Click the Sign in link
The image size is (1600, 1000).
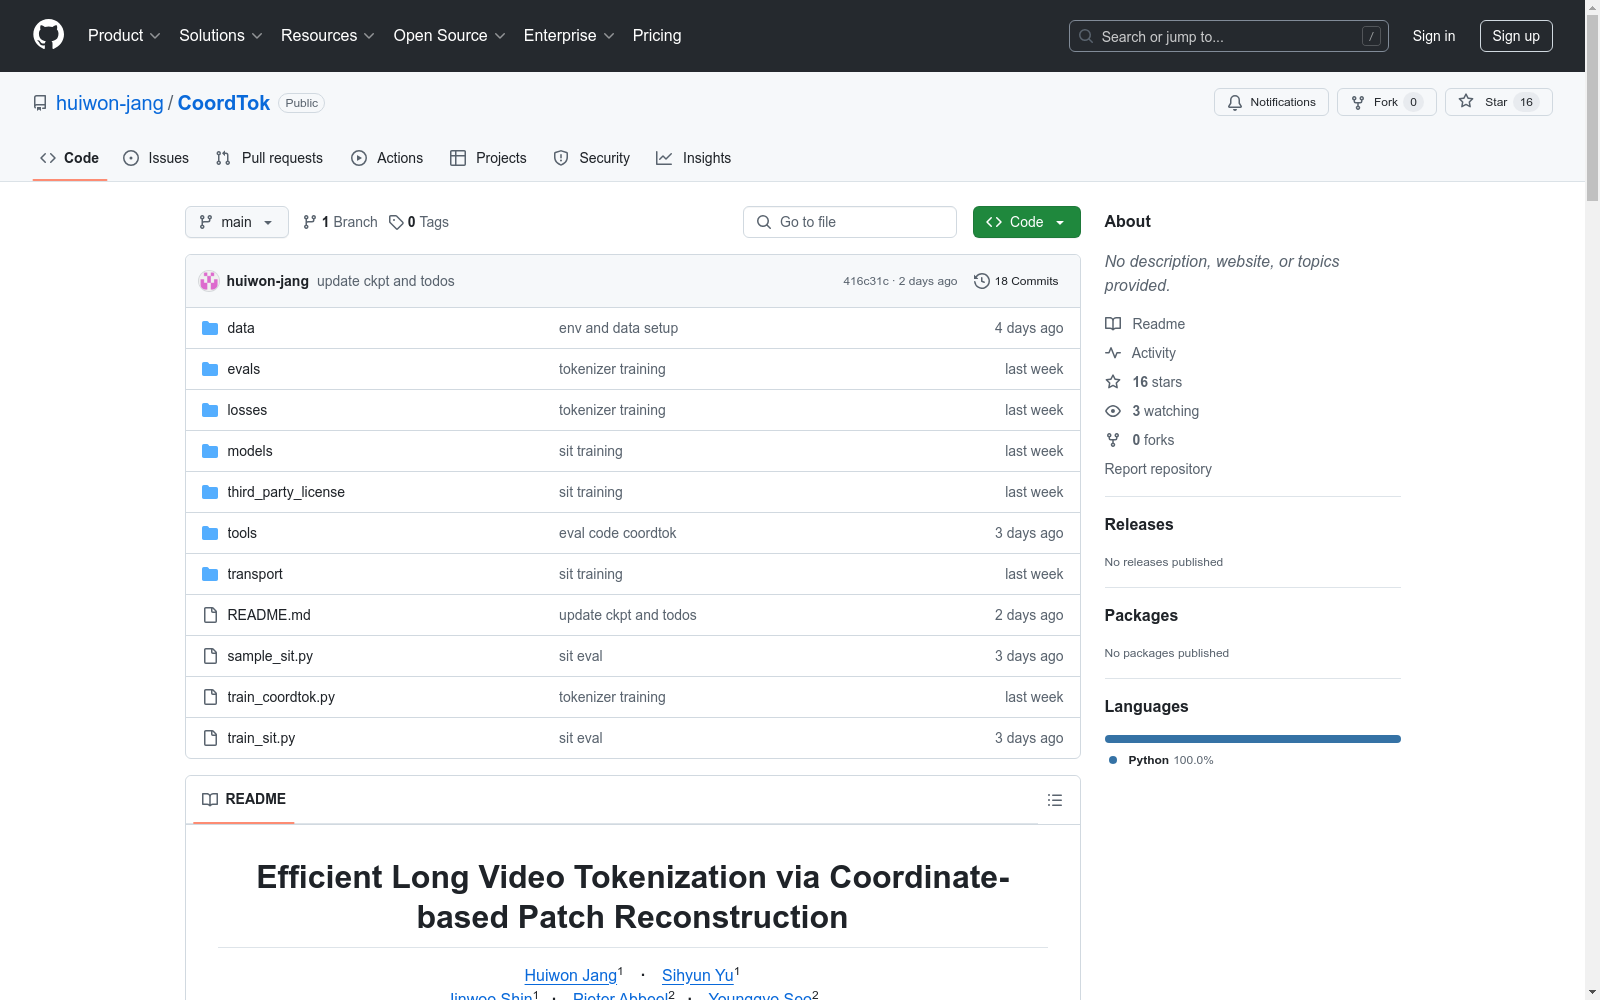pos(1434,36)
